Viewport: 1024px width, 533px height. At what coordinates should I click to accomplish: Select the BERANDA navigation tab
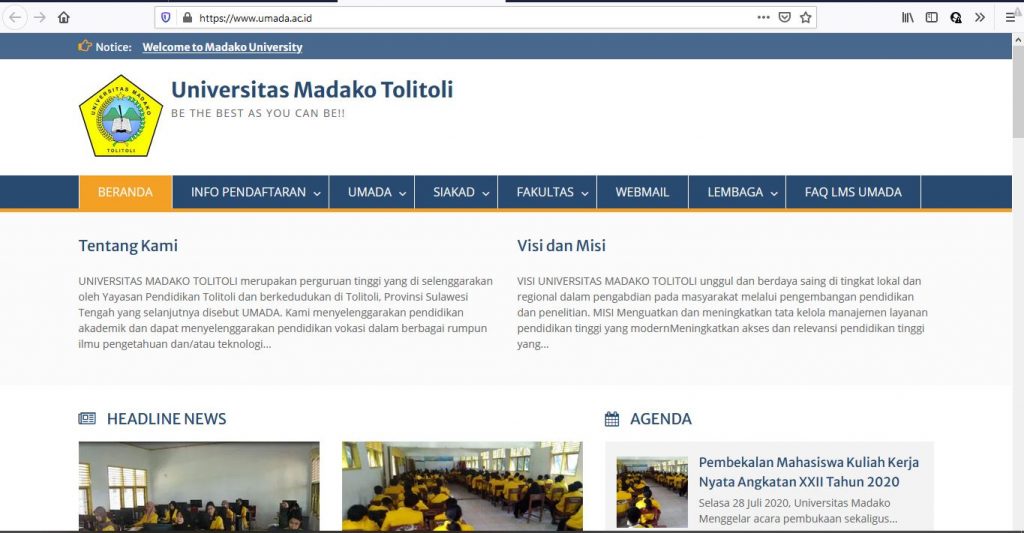[125, 192]
